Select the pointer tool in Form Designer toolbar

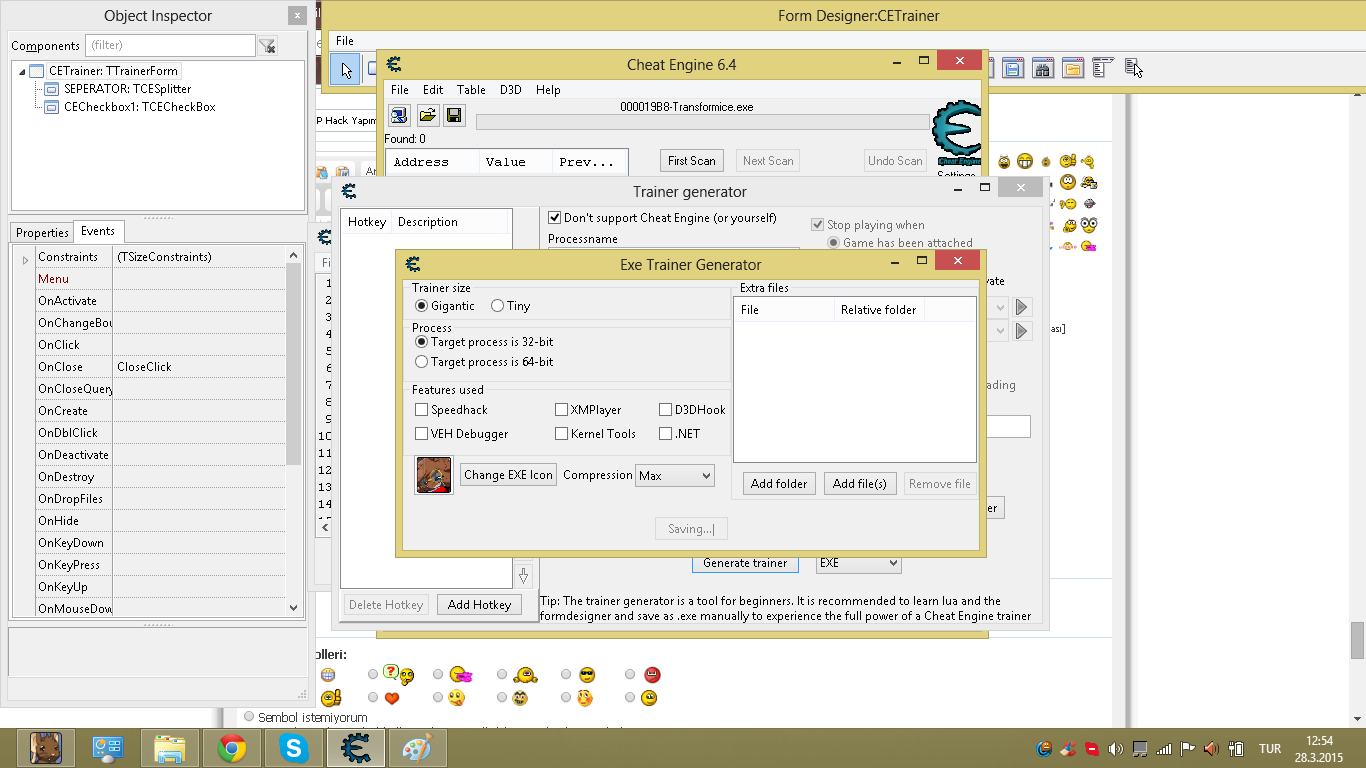(346, 69)
